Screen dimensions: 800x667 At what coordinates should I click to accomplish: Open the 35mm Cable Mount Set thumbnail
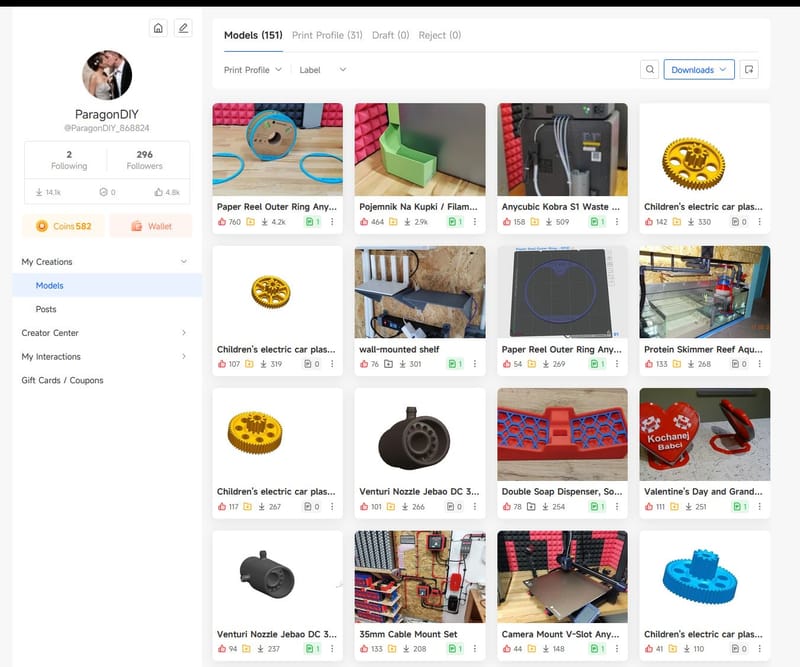point(420,577)
